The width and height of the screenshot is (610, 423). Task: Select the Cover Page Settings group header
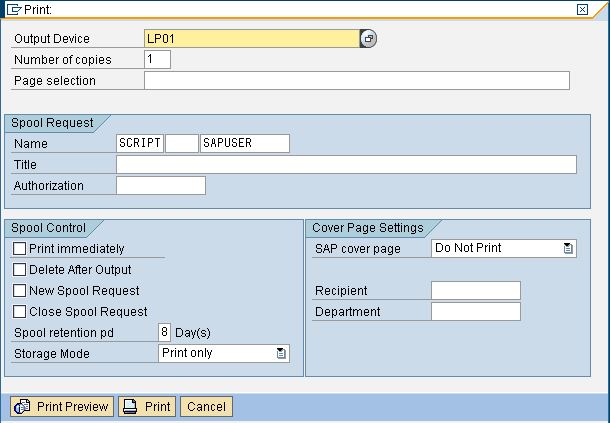click(x=368, y=228)
